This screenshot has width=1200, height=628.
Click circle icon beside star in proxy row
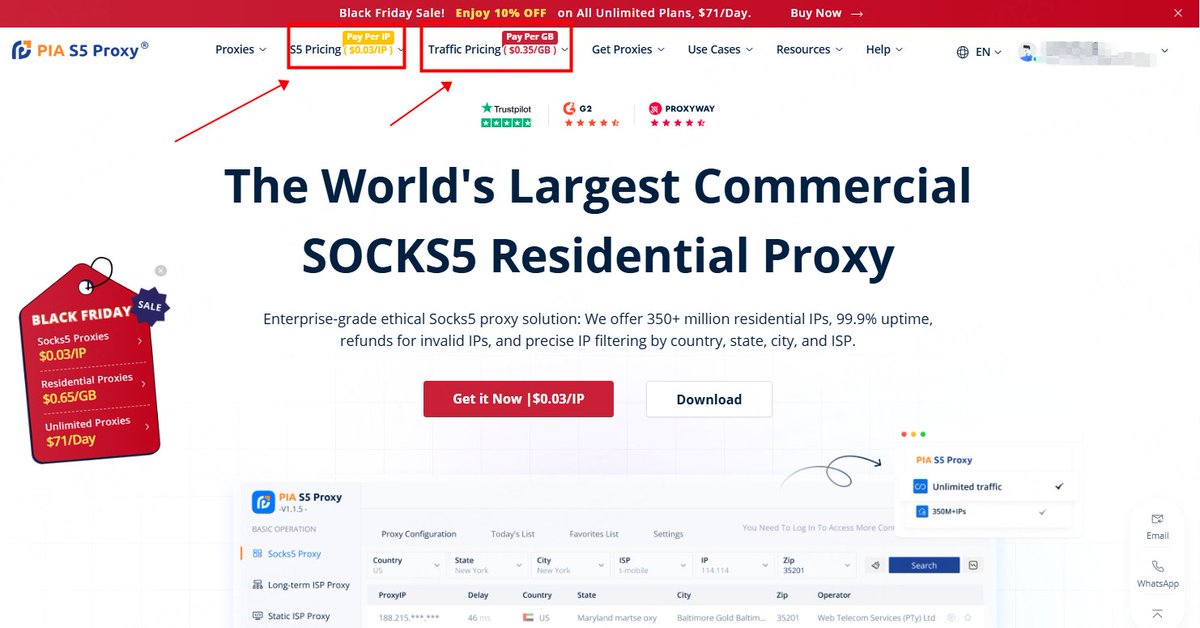tap(951, 618)
